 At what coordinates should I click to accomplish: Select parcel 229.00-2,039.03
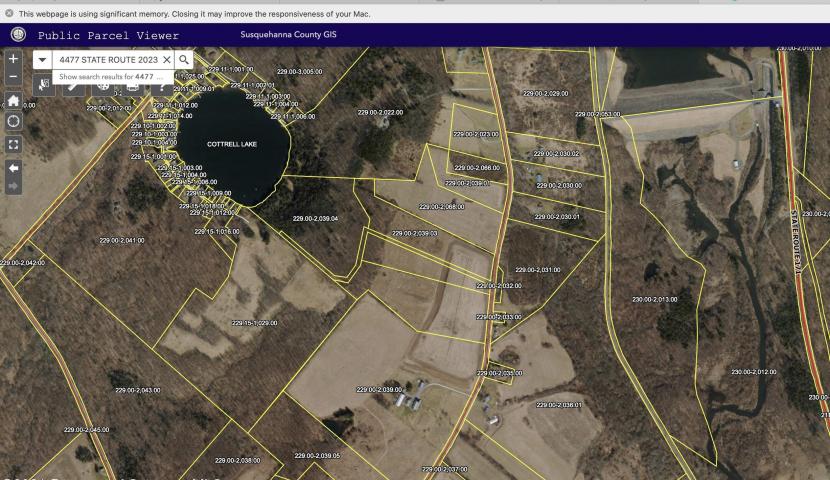[414, 233]
